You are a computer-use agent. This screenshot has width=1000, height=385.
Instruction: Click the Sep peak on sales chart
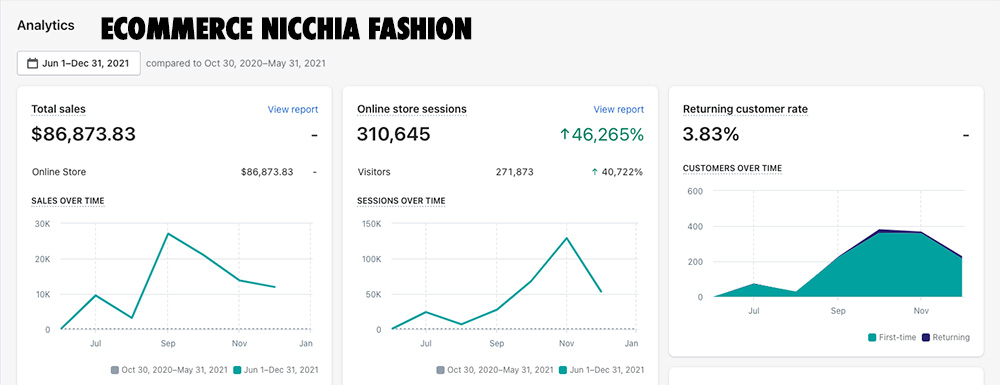(167, 233)
